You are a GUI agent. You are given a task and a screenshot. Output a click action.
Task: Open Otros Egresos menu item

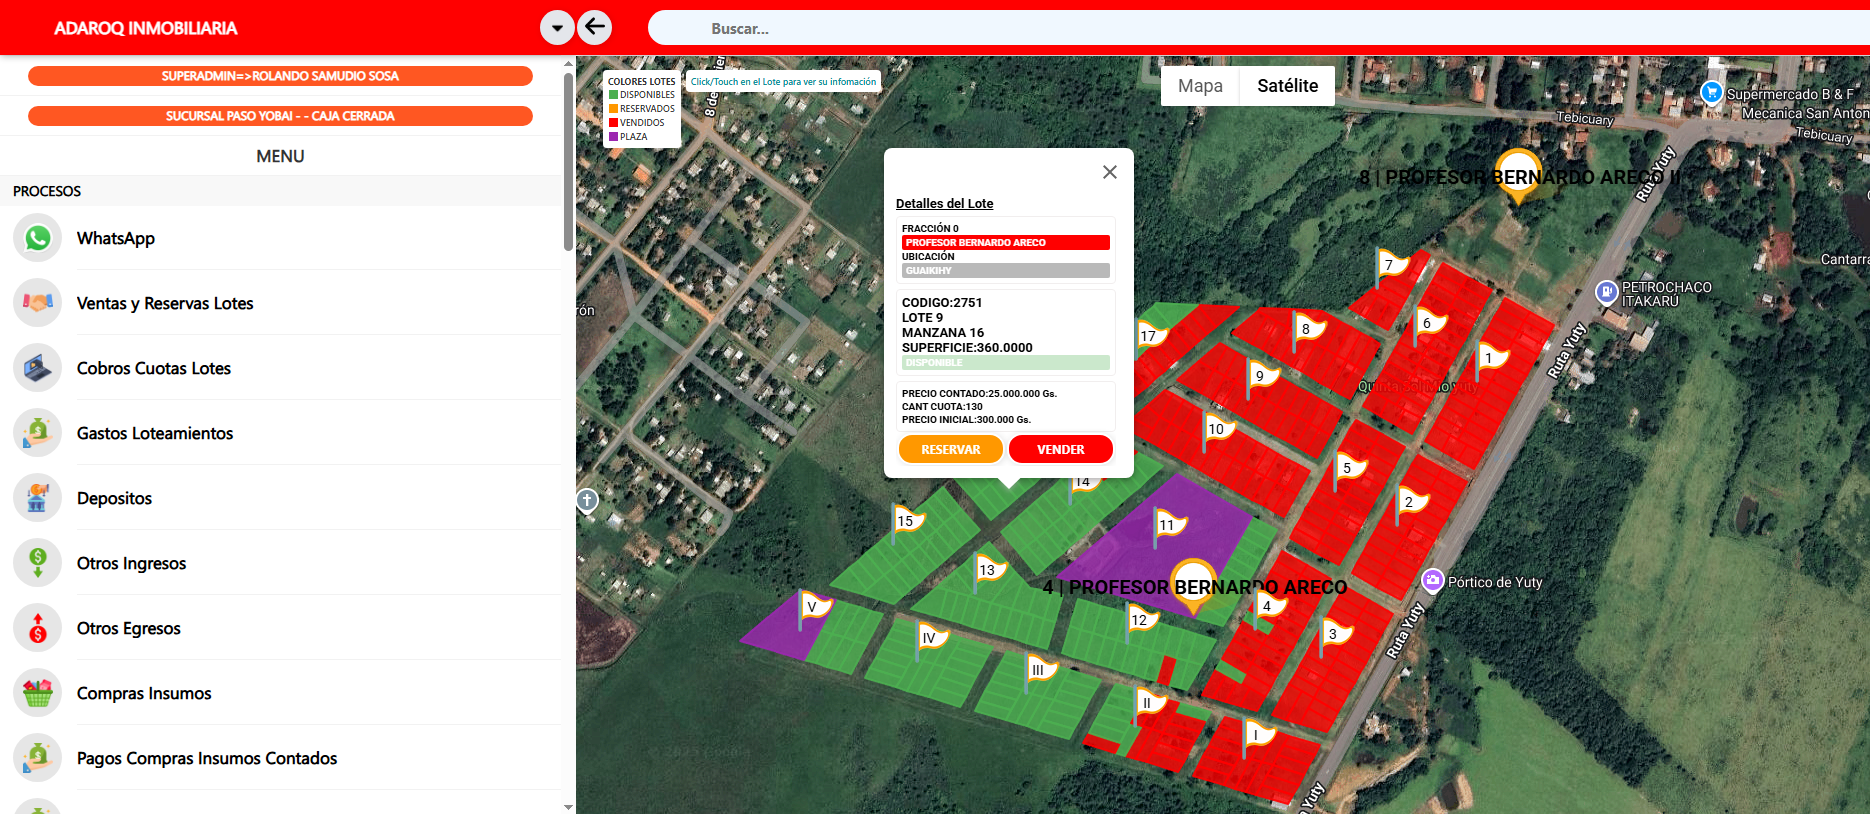[x=129, y=628]
